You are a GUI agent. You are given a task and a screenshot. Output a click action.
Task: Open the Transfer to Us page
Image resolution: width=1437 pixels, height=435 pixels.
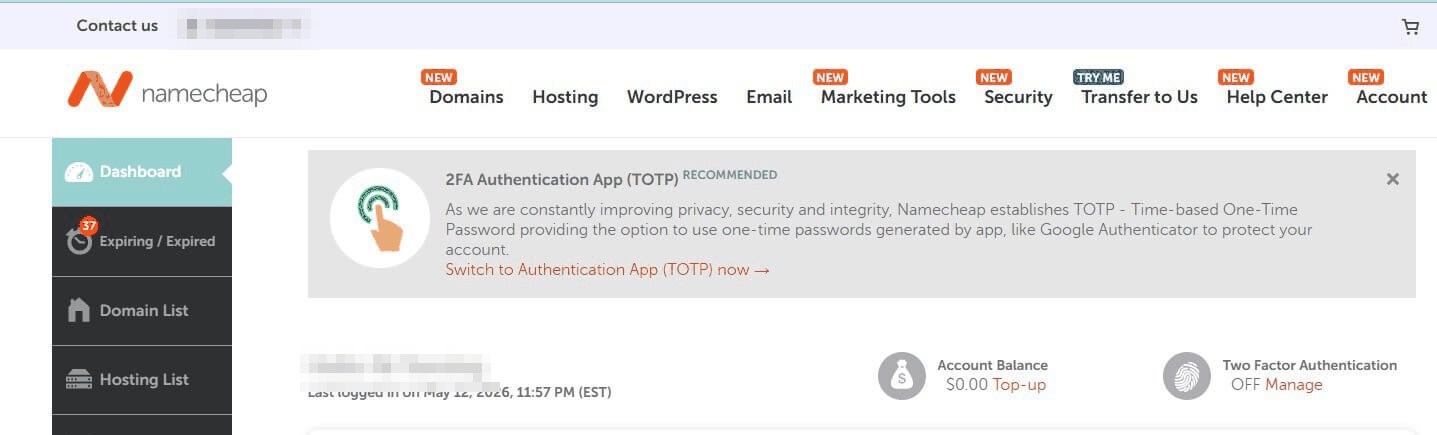1139,97
